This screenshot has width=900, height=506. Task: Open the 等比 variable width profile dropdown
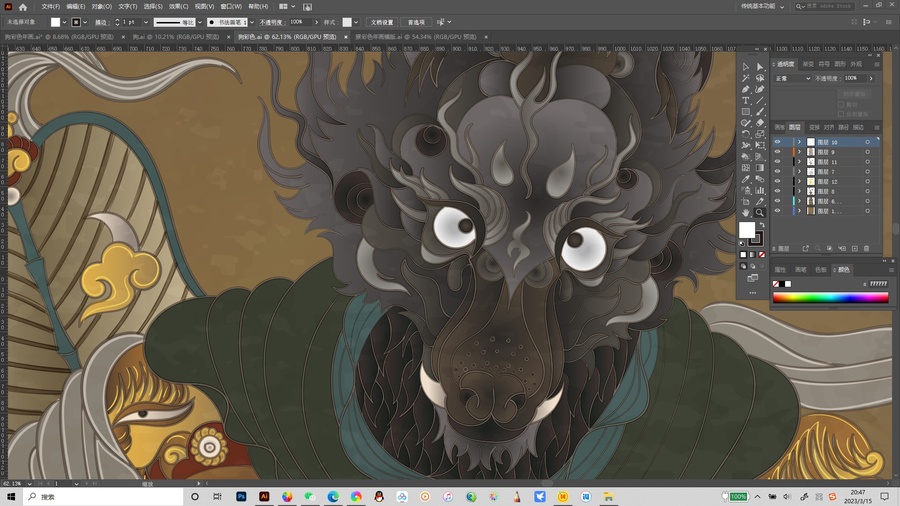point(200,22)
